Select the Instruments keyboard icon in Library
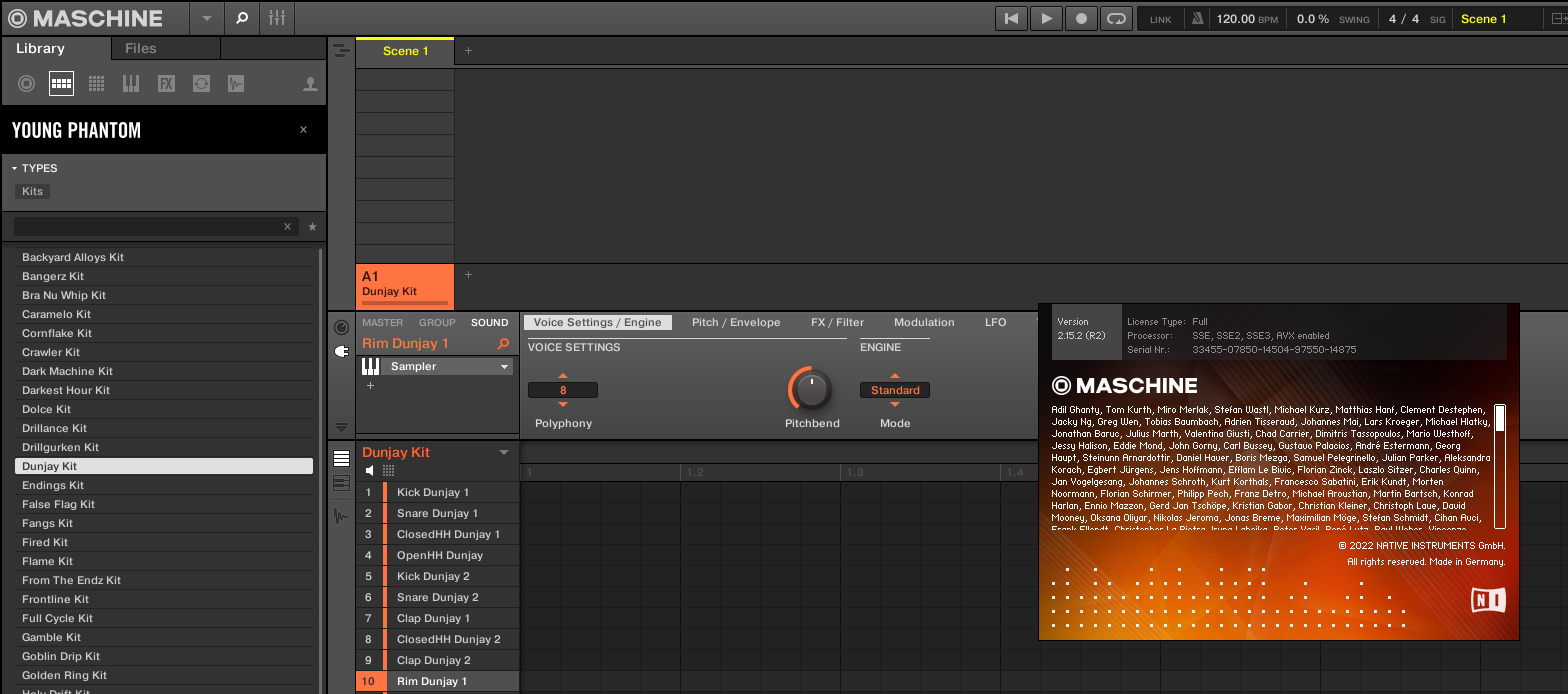Image resolution: width=1568 pixels, height=694 pixels. coord(131,84)
